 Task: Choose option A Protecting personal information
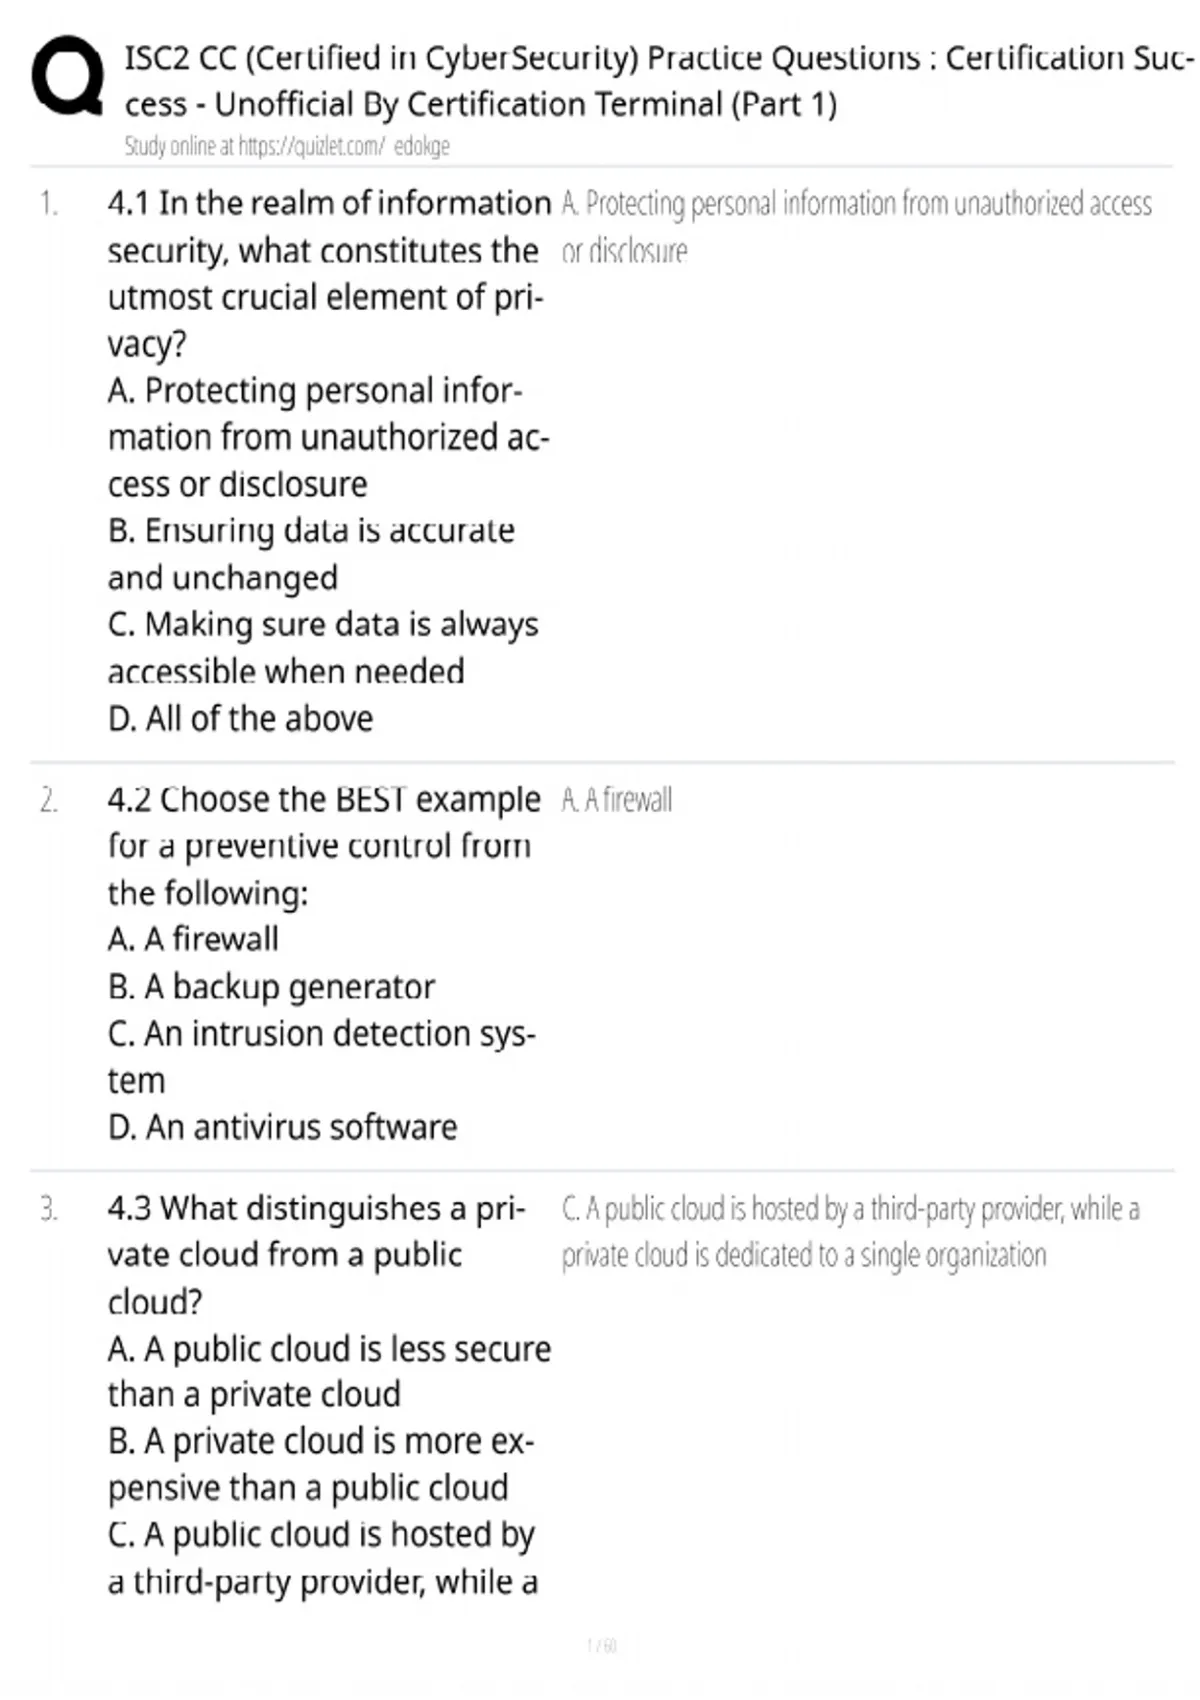(x=329, y=437)
